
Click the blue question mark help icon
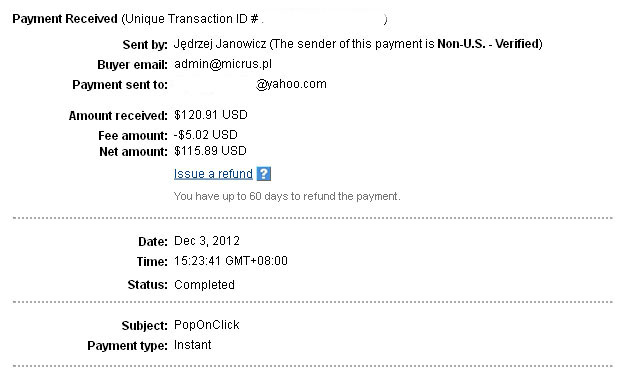[263, 174]
